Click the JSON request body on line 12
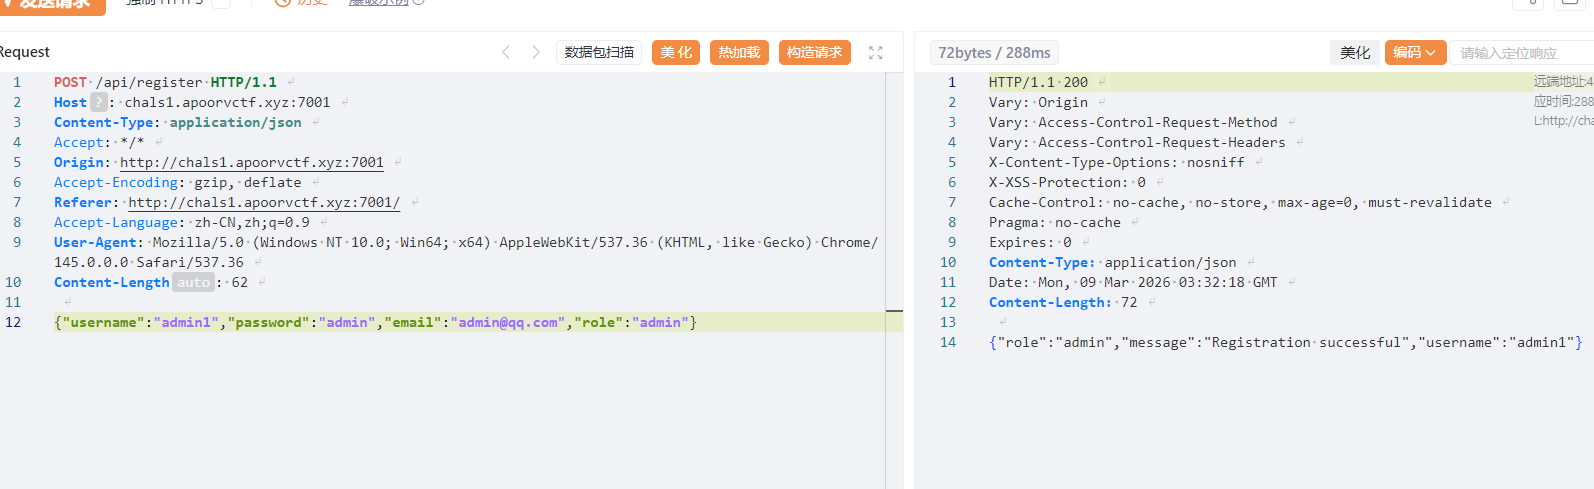This screenshot has height=489, width=1594. click(375, 322)
